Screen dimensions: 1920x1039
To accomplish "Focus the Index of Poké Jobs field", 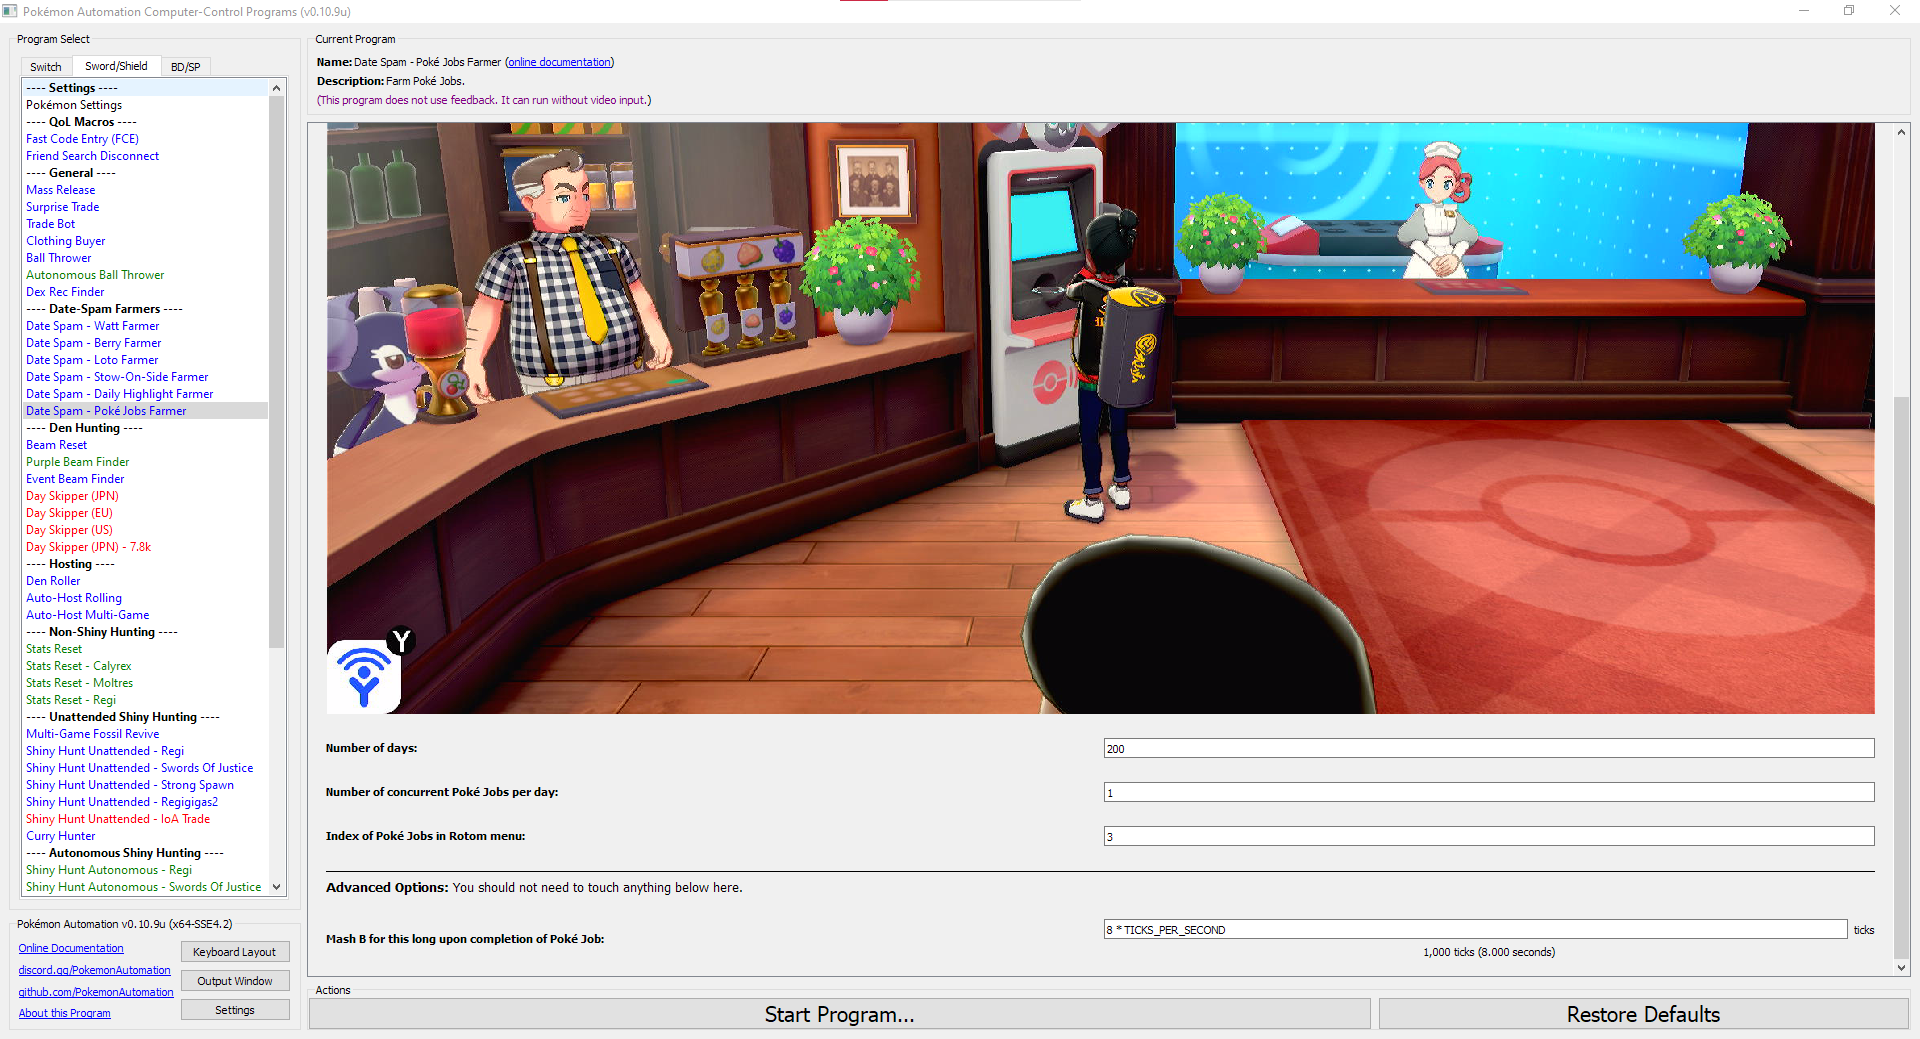I will [1488, 836].
